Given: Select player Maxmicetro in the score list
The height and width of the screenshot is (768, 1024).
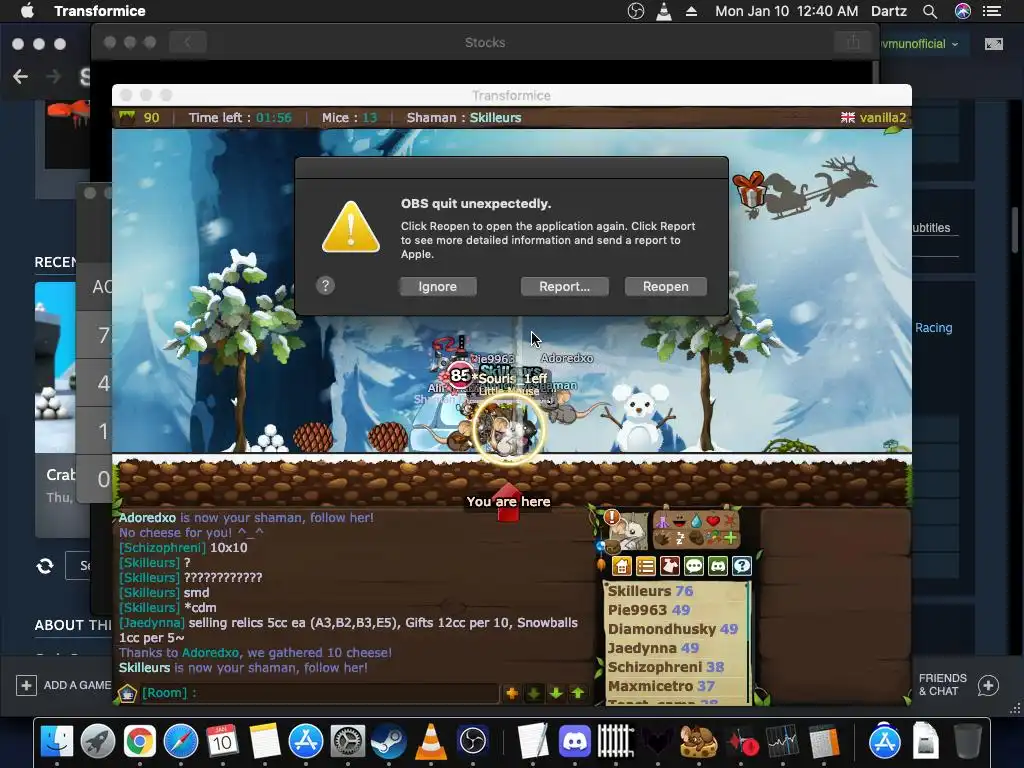Looking at the screenshot, I should pos(676,686).
